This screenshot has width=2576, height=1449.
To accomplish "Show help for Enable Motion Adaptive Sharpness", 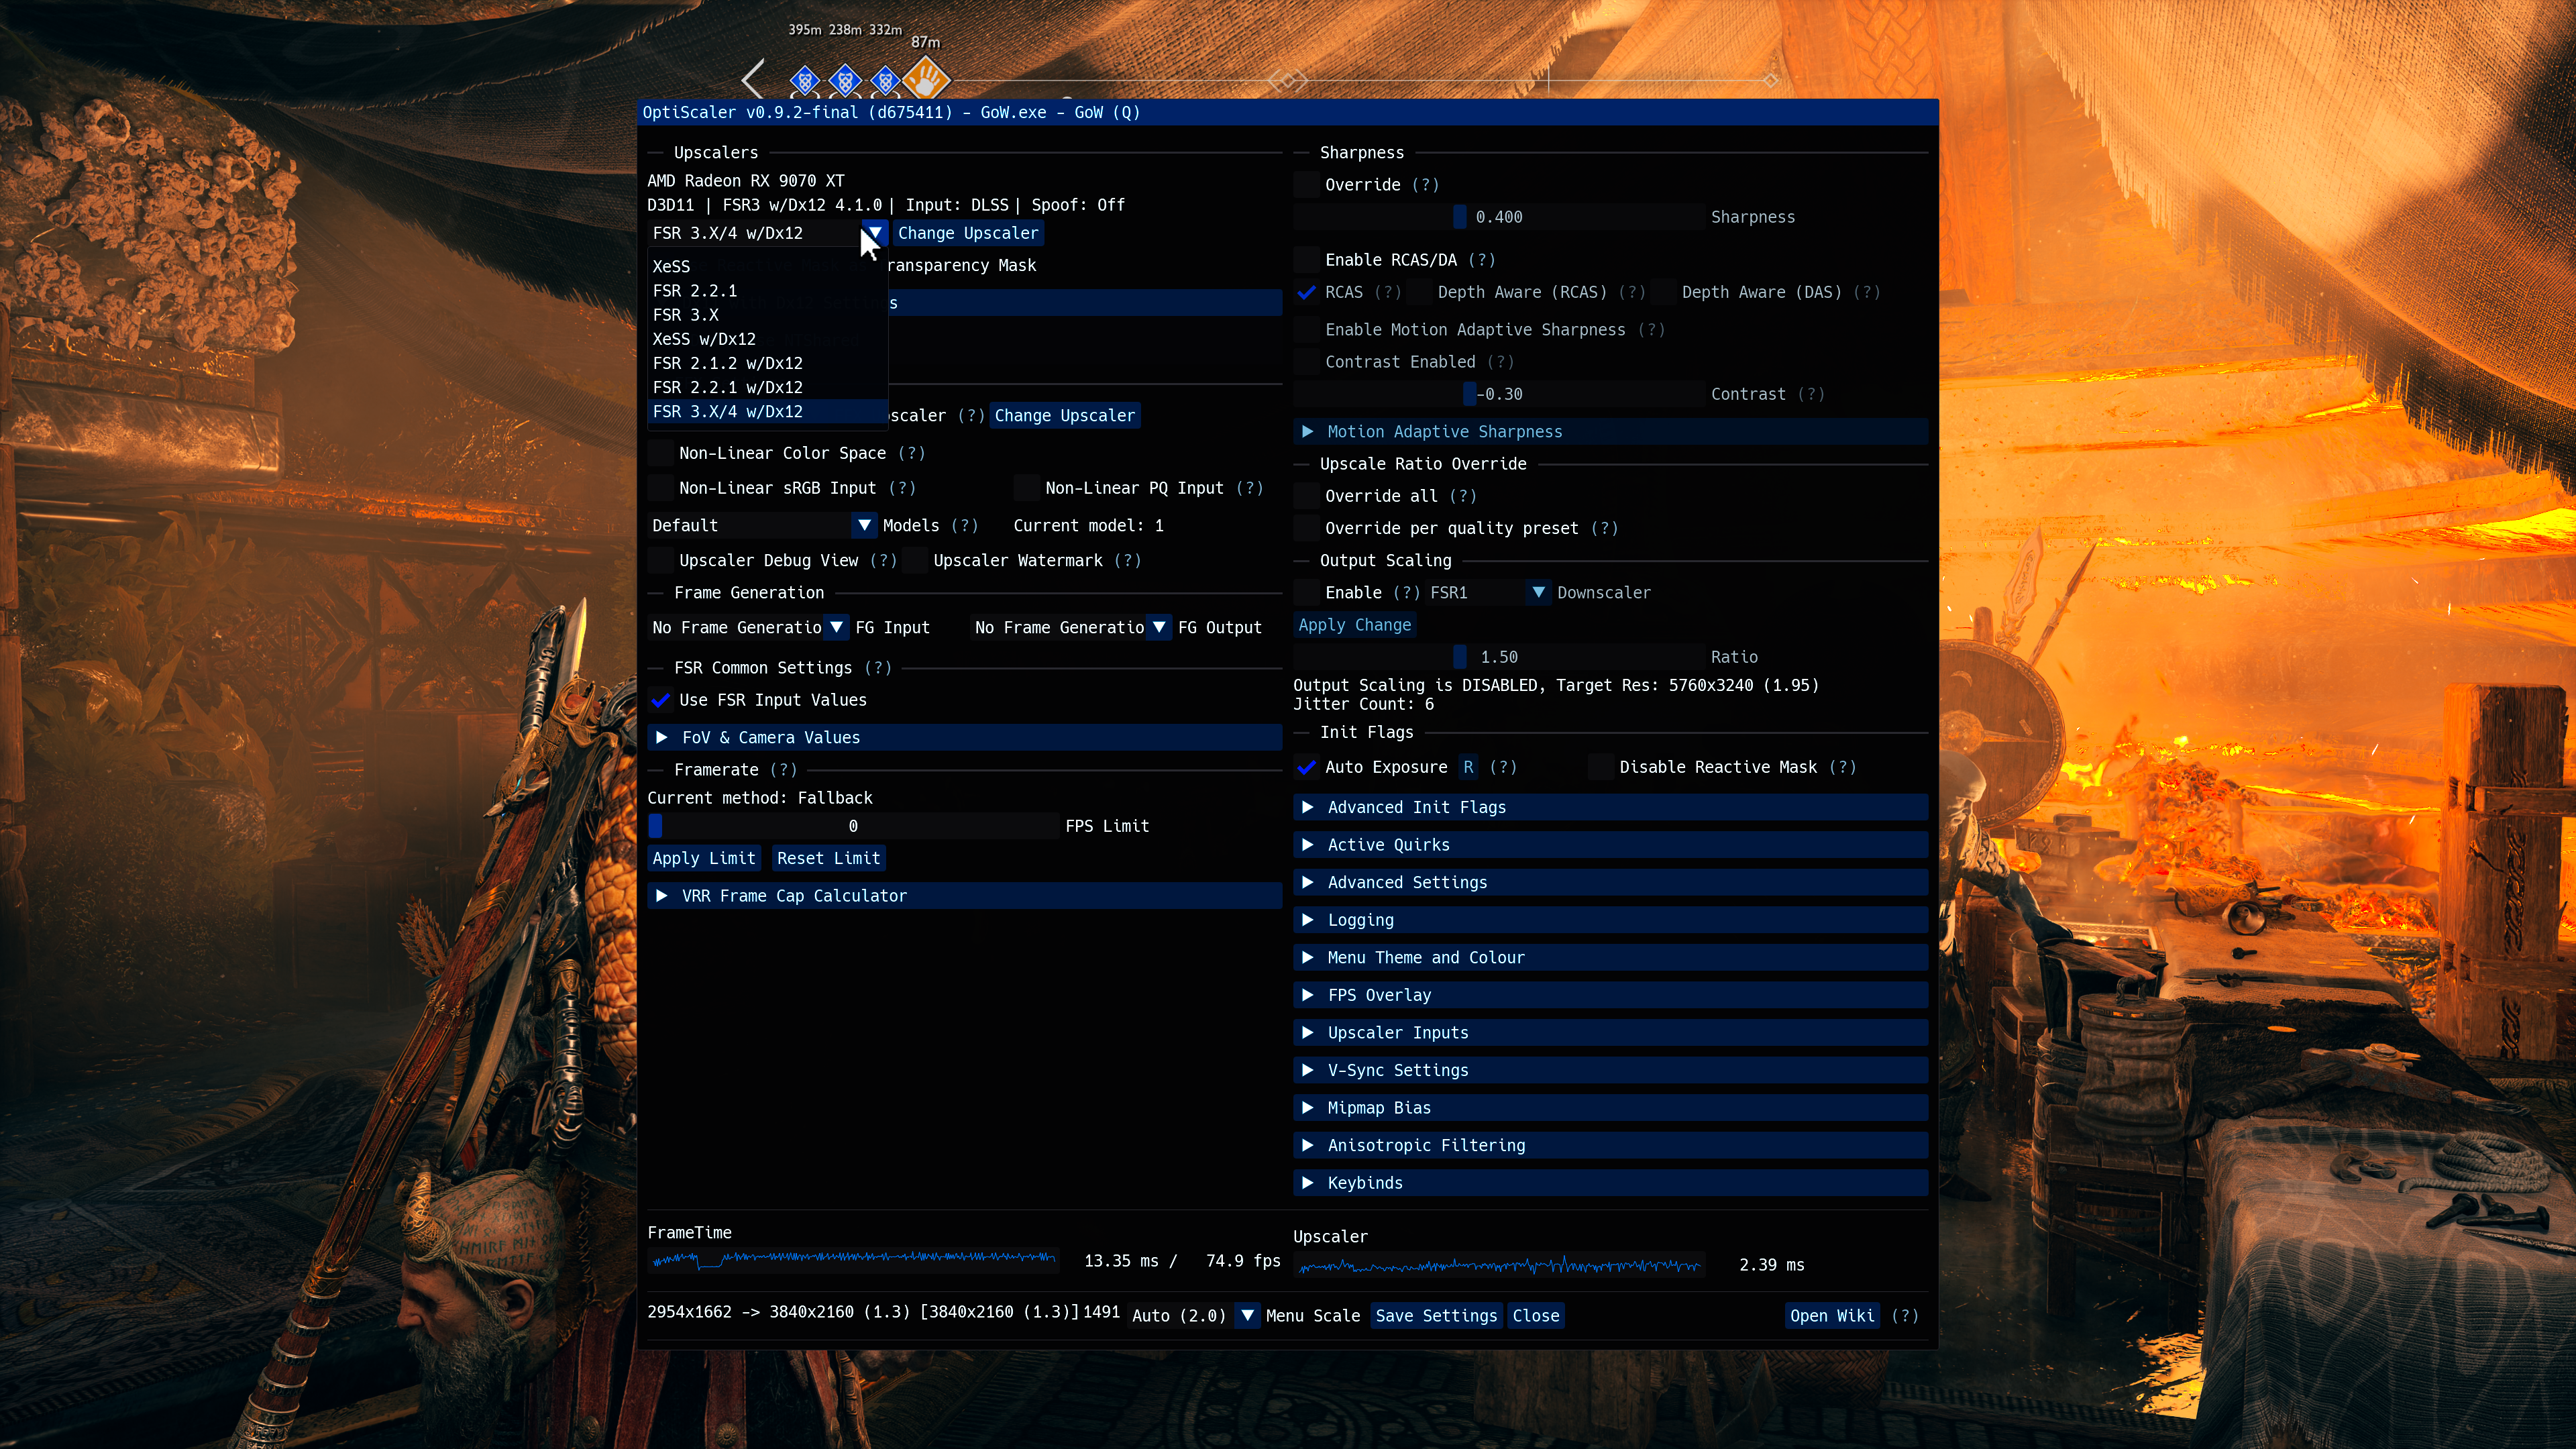I will [x=1651, y=330].
